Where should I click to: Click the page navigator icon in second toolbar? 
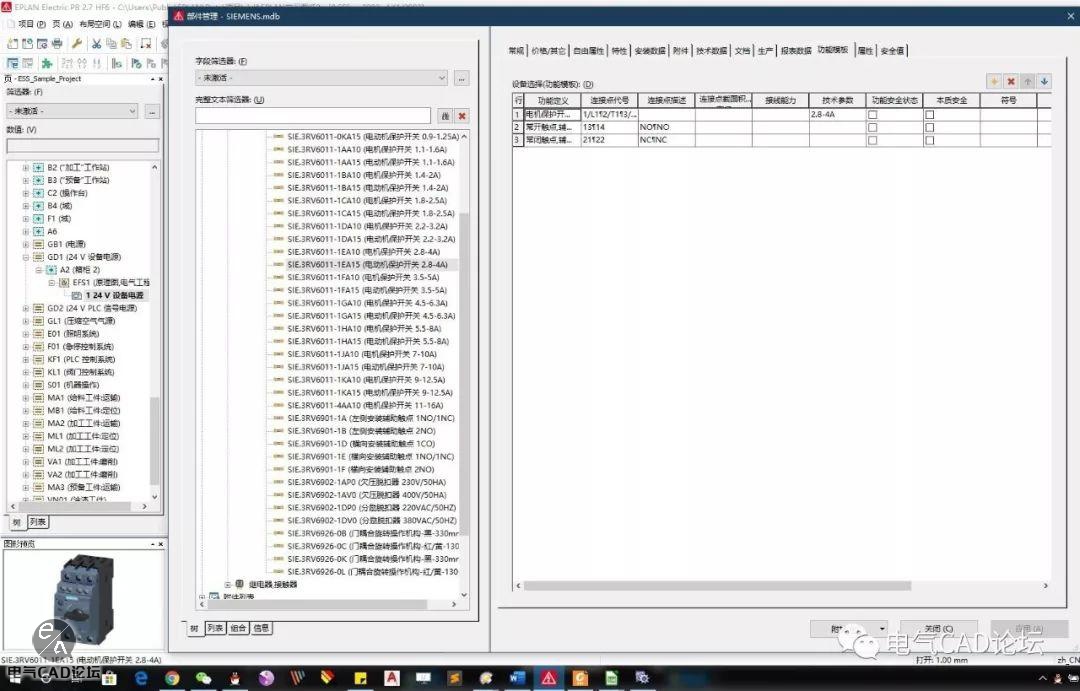[x=12, y=63]
